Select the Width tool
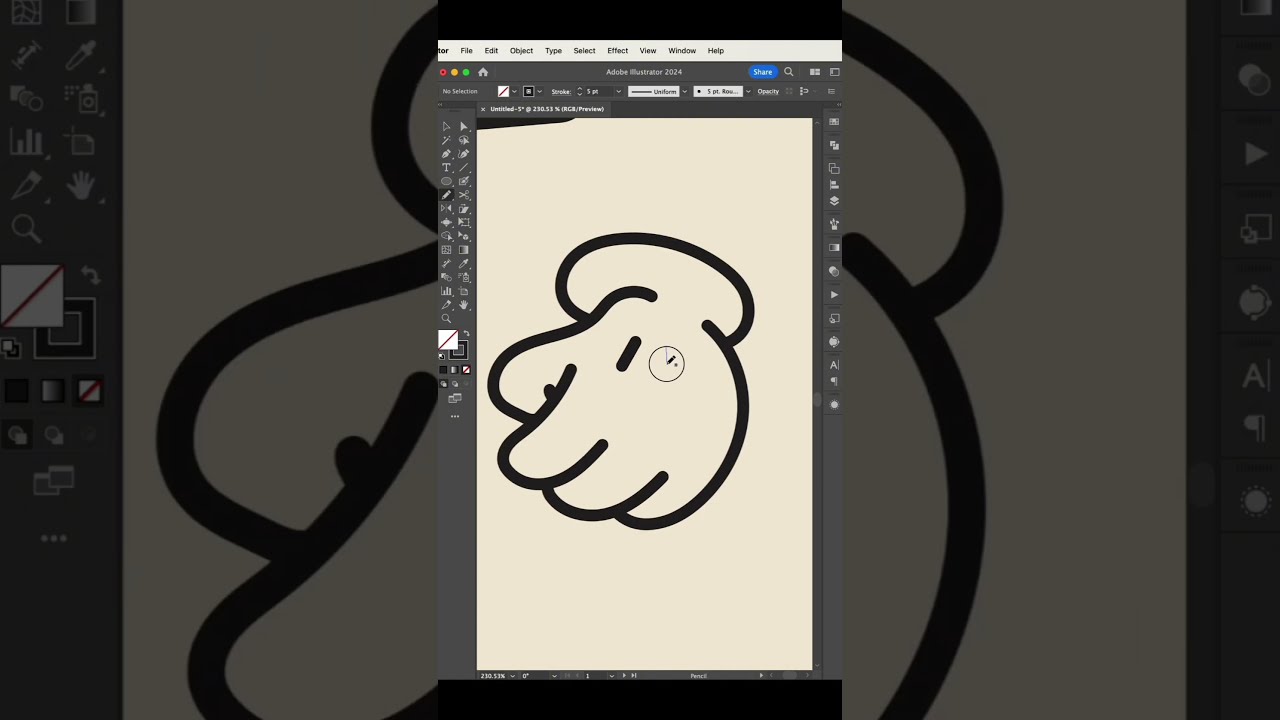Image resolution: width=1280 pixels, height=720 pixels. click(x=446, y=222)
